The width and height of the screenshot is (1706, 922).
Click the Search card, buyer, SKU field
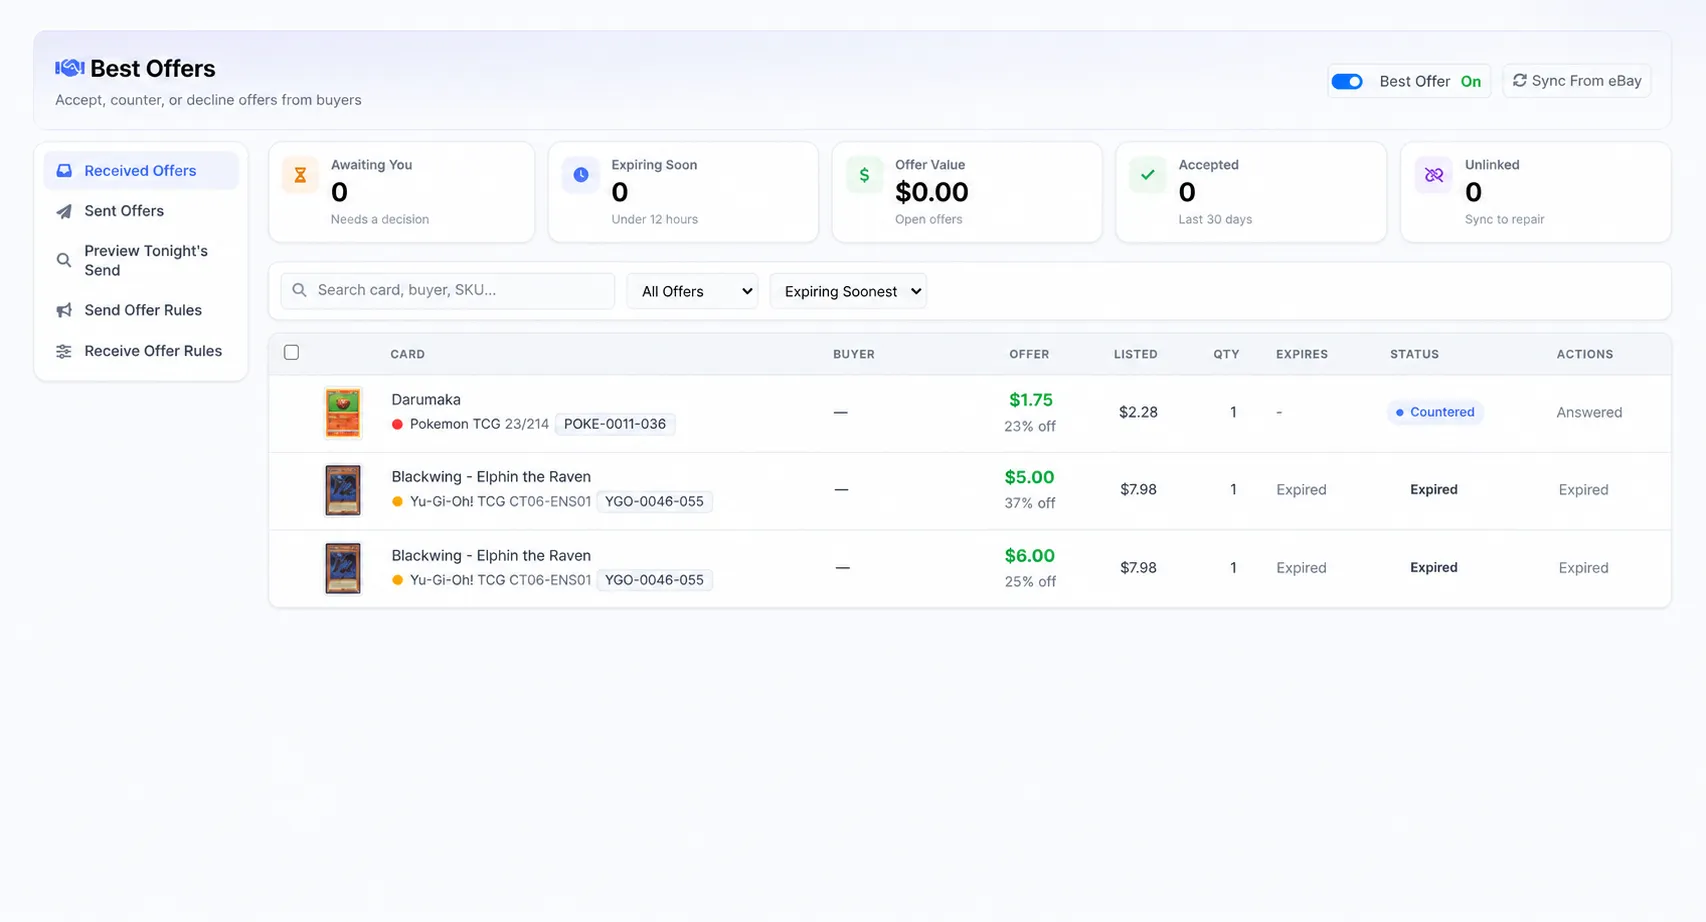coord(448,290)
